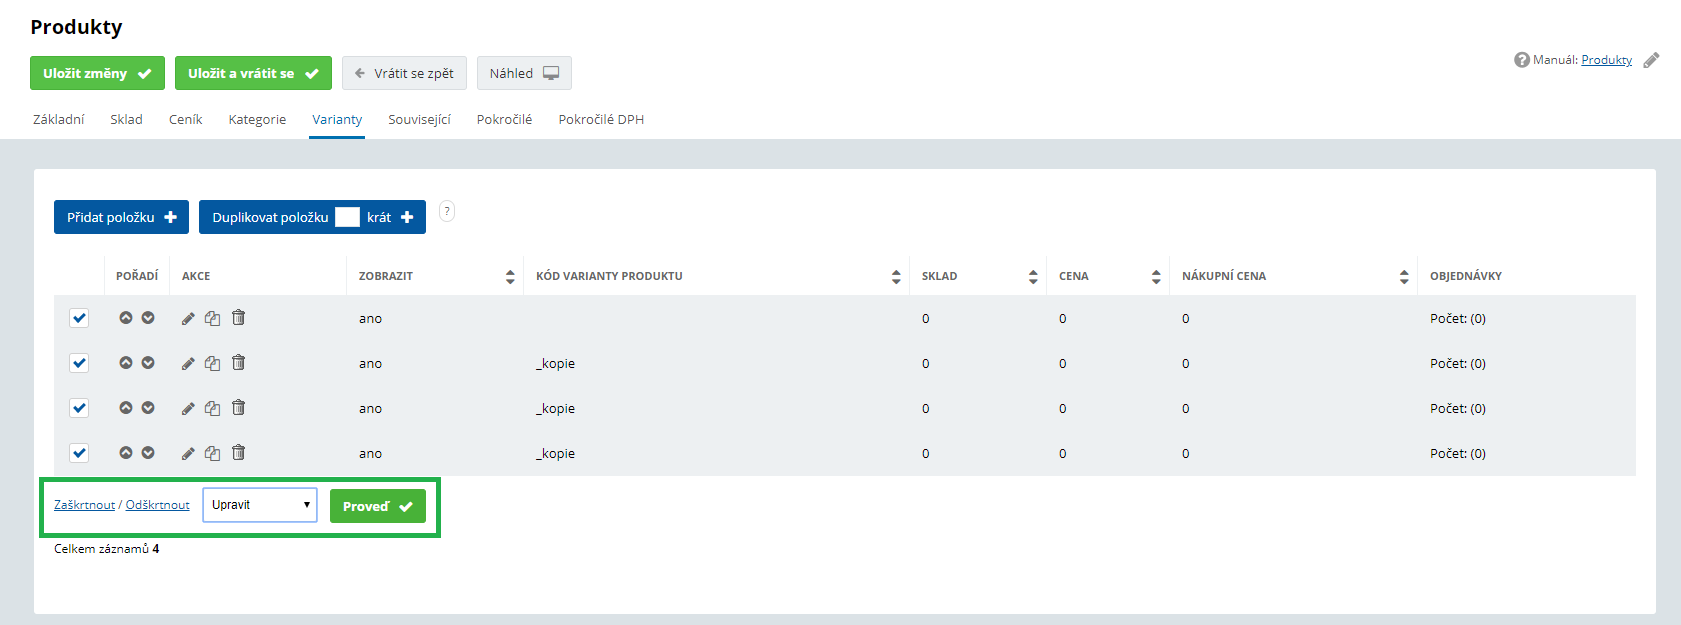Open the Produkty manual link

tap(1606, 60)
